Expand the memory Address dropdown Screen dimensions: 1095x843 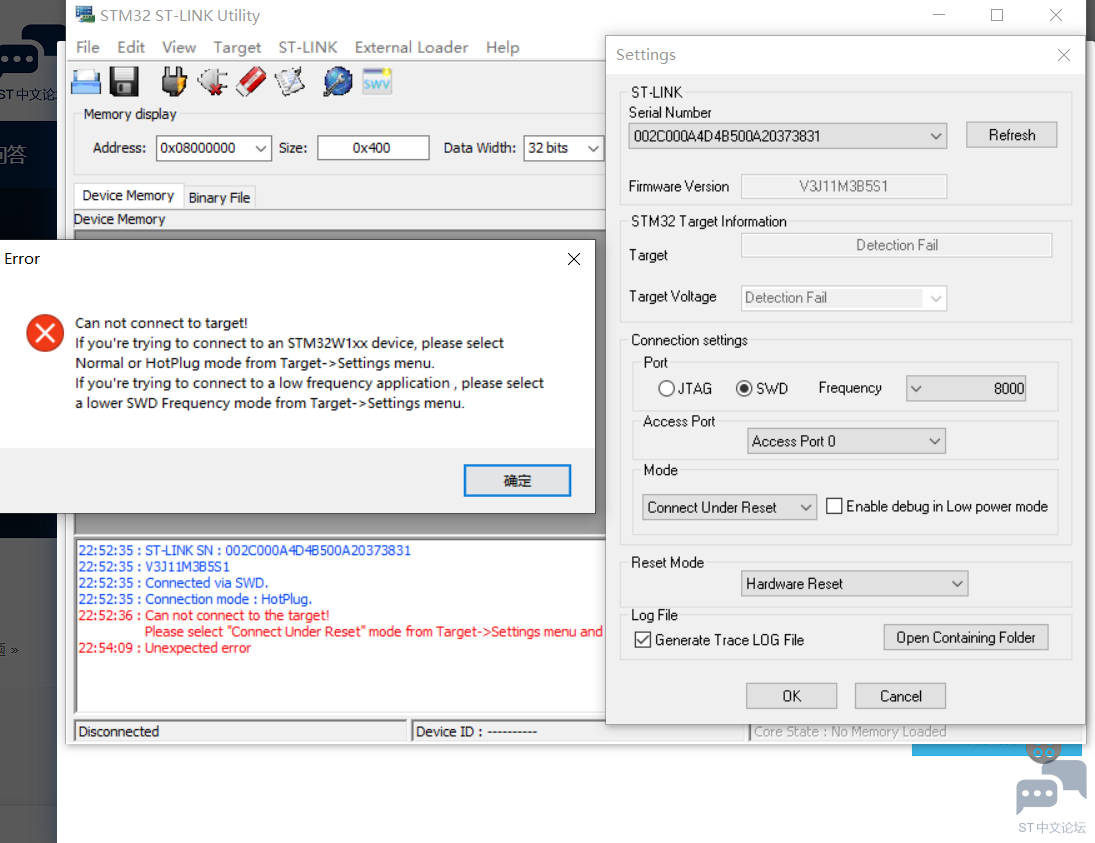(260, 148)
